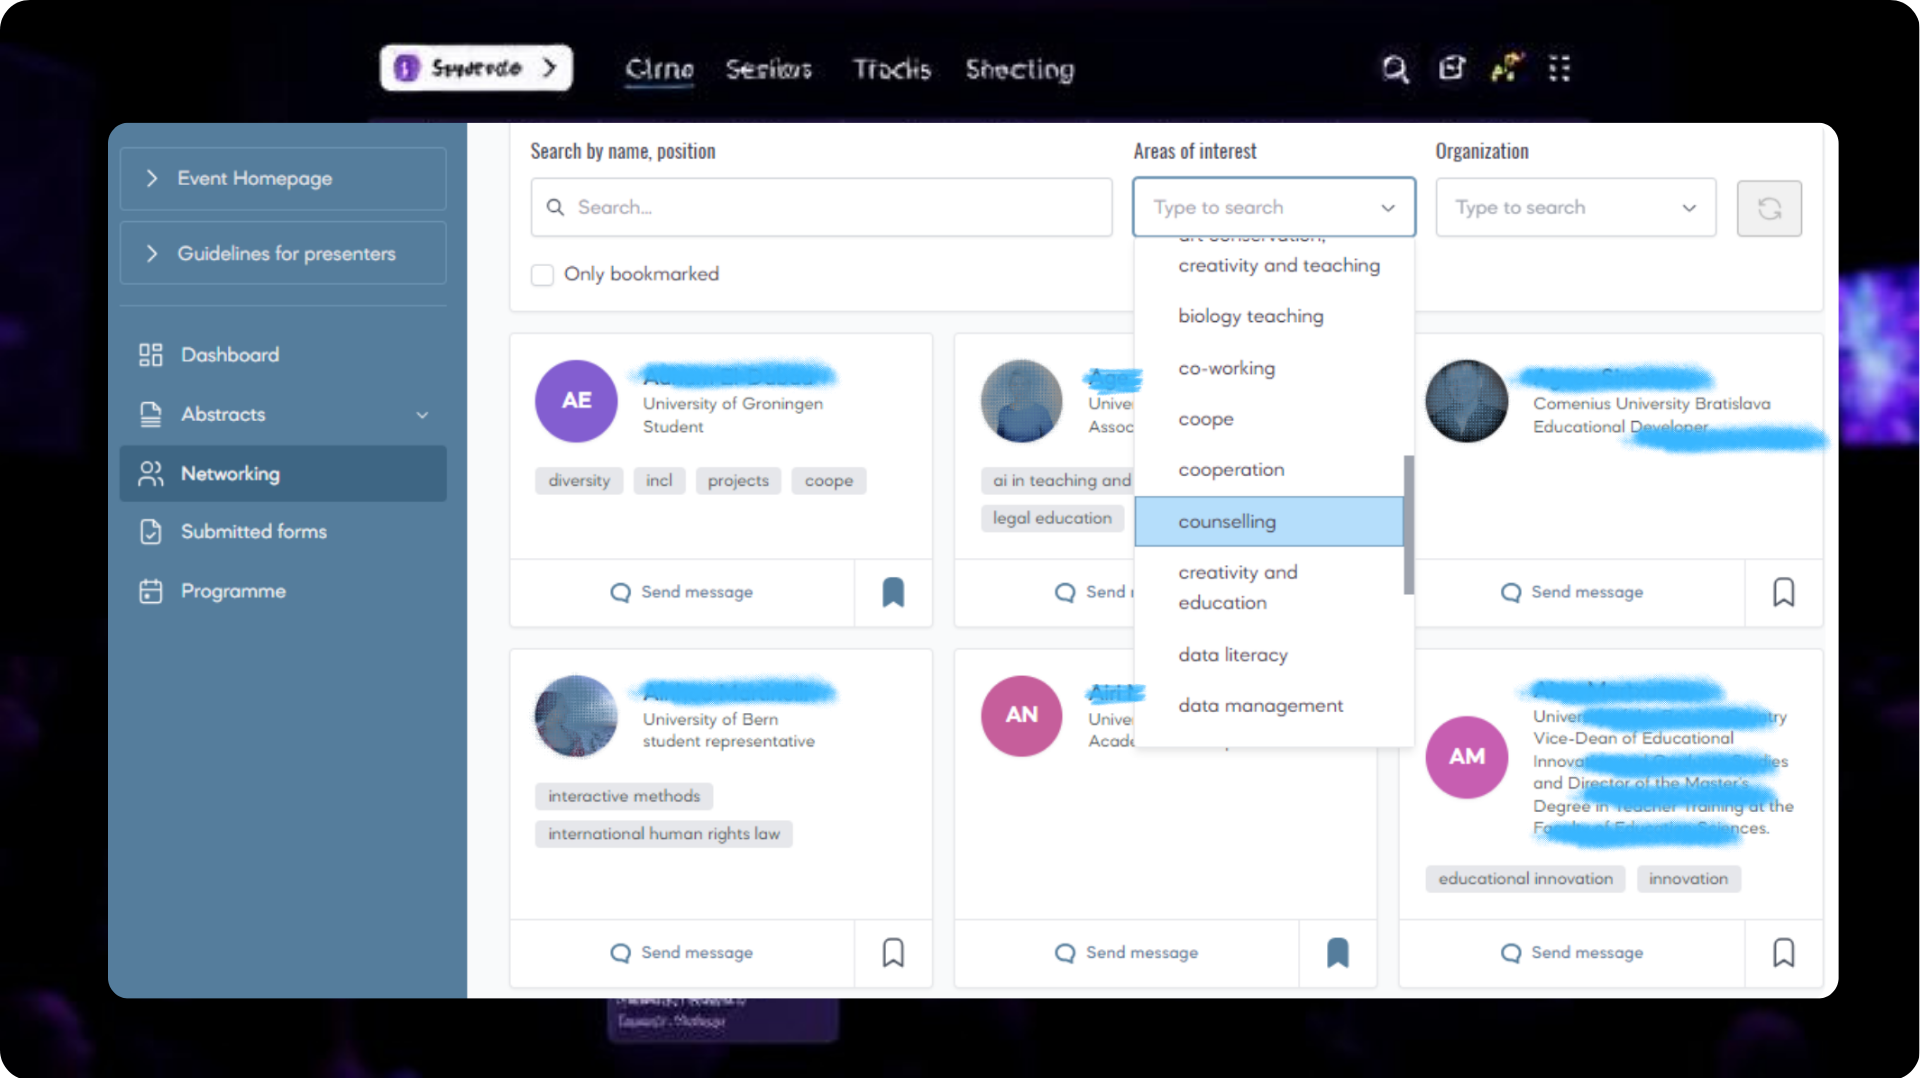The height and width of the screenshot is (1080, 1920).
Task: Open Submitted forms in sidebar
Action: (x=253, y=532)
